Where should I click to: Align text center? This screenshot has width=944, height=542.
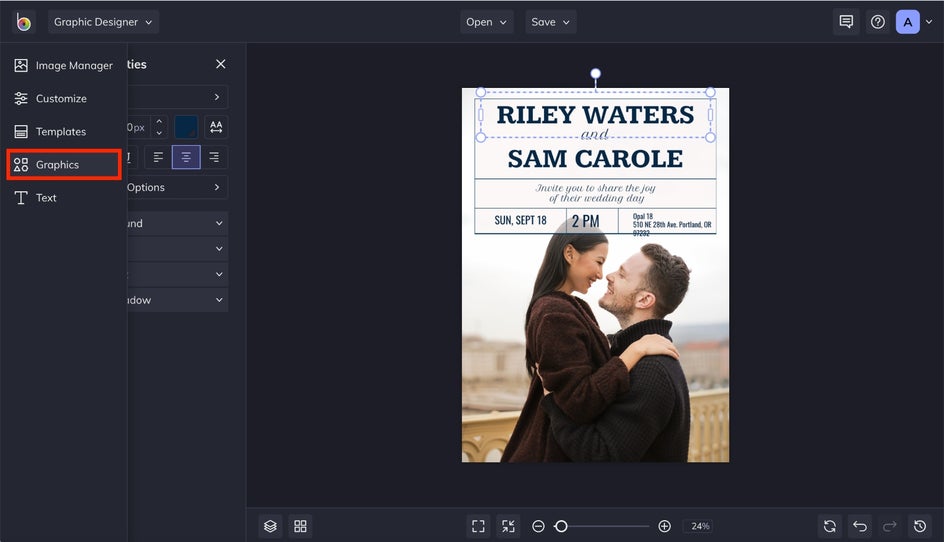tap(186, 157)
